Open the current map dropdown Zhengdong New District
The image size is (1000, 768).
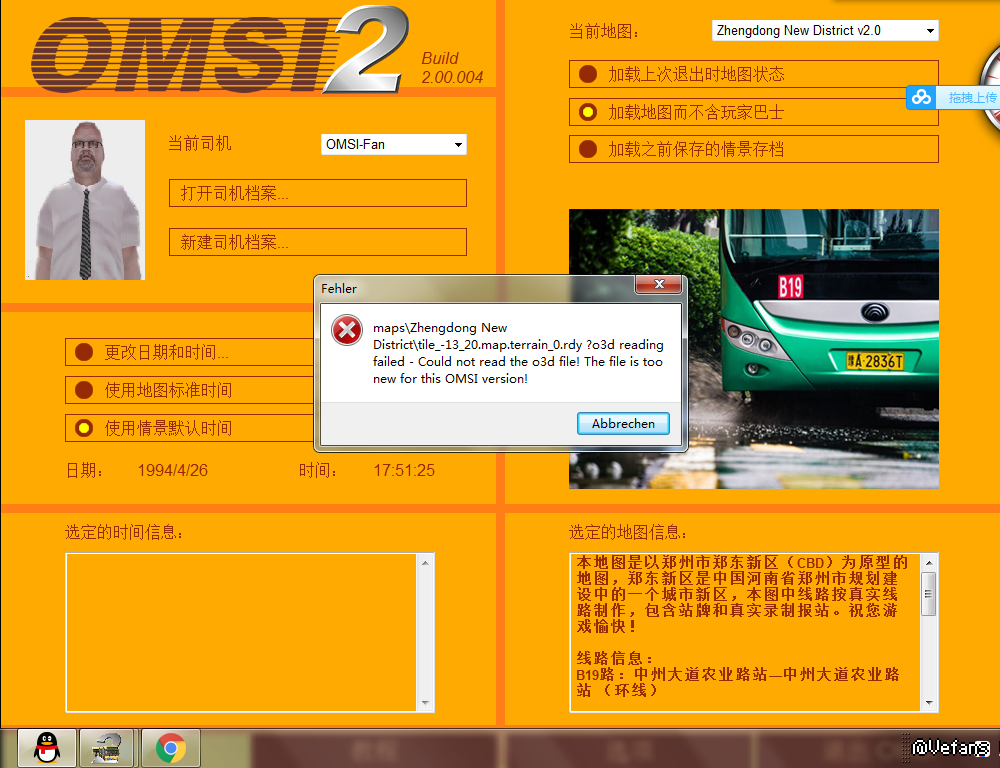tap(825, 30)
